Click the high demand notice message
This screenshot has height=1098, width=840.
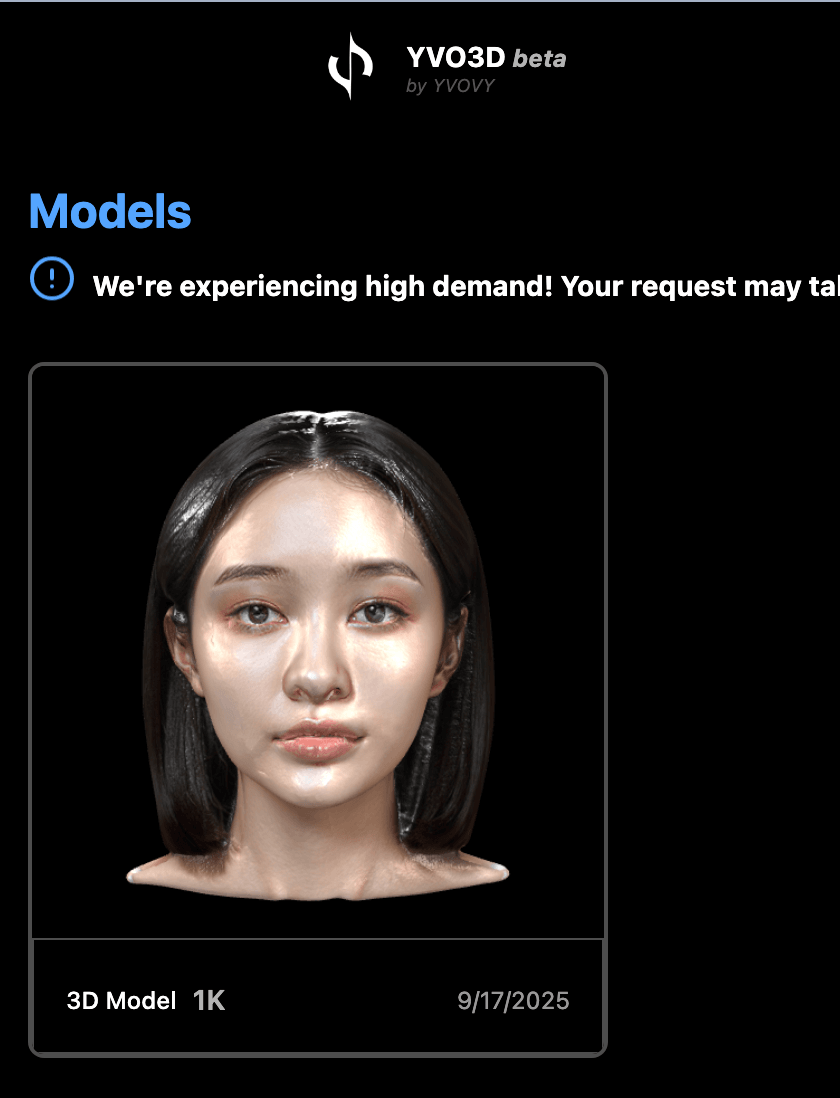[466, 286]
